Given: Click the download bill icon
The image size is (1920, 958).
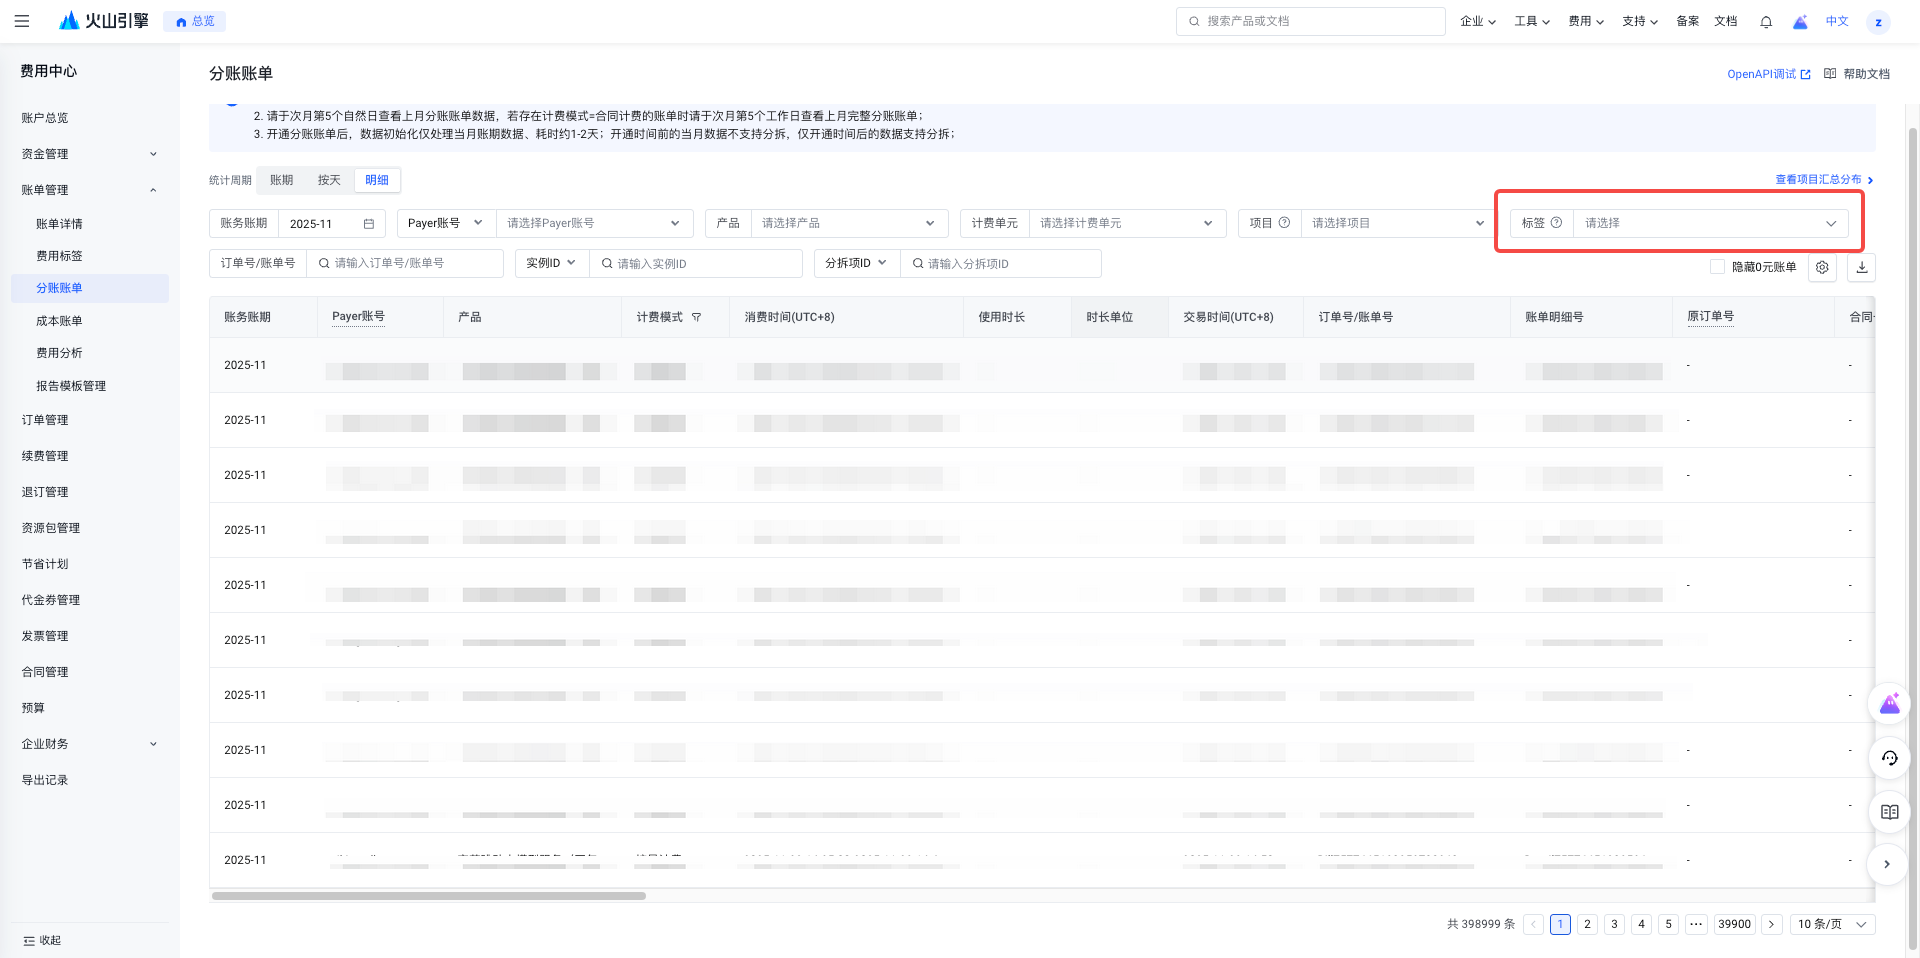Looking at the screenshot, I should (1862, 267).
